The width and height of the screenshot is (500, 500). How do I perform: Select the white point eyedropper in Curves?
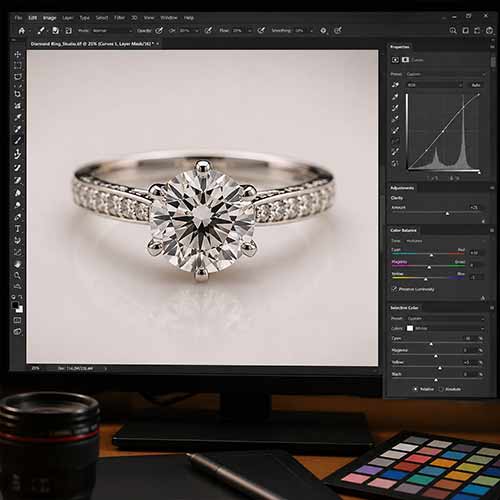coord(395,119)
